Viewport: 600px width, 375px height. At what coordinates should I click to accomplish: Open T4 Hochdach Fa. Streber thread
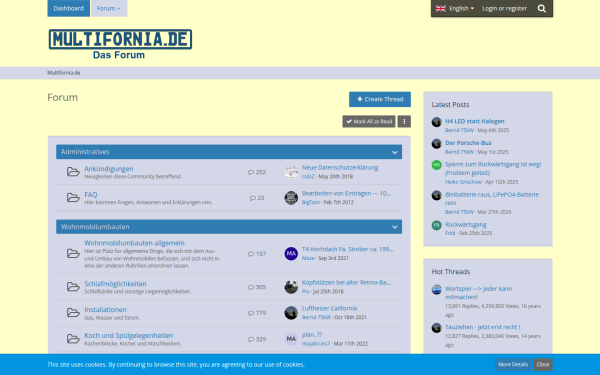[x=347, y=249]
